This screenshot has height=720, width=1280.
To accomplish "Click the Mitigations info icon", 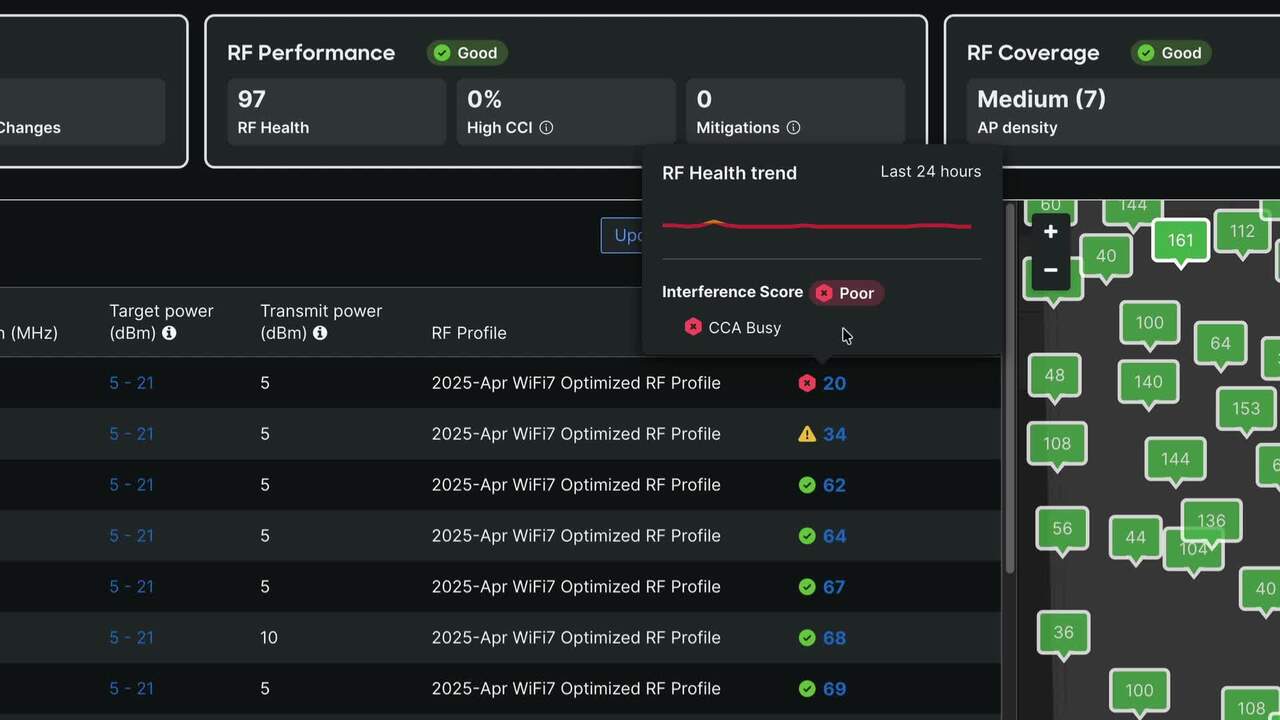I will (793, 128).
